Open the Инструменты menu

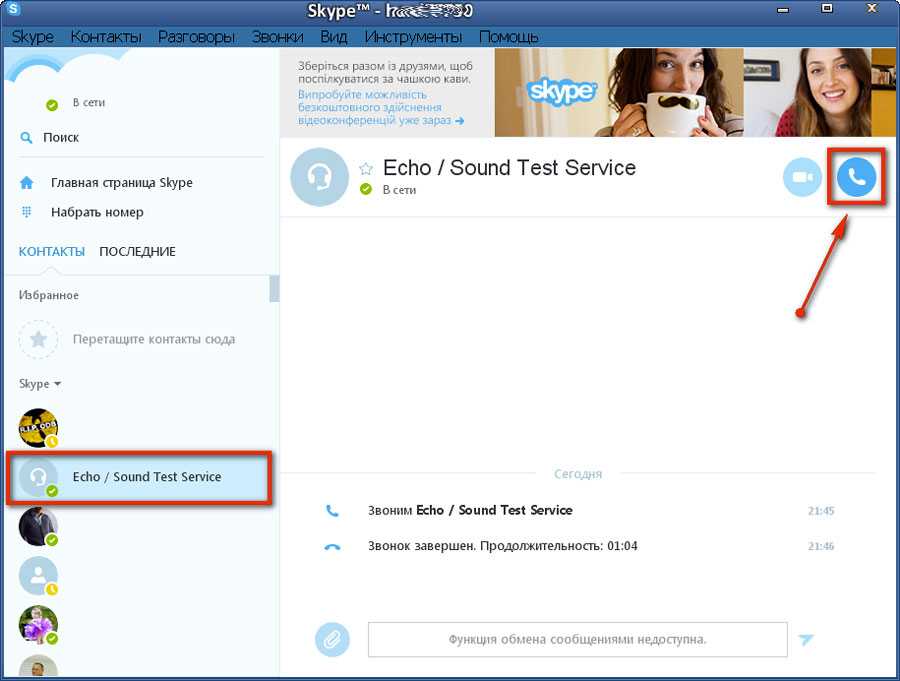point(413,37)
